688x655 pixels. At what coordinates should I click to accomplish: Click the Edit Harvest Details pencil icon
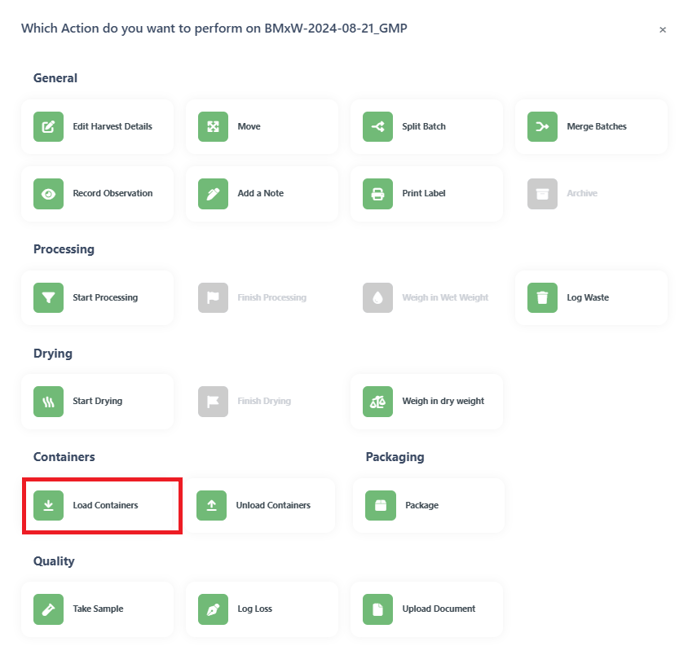(x=48, y=127)
